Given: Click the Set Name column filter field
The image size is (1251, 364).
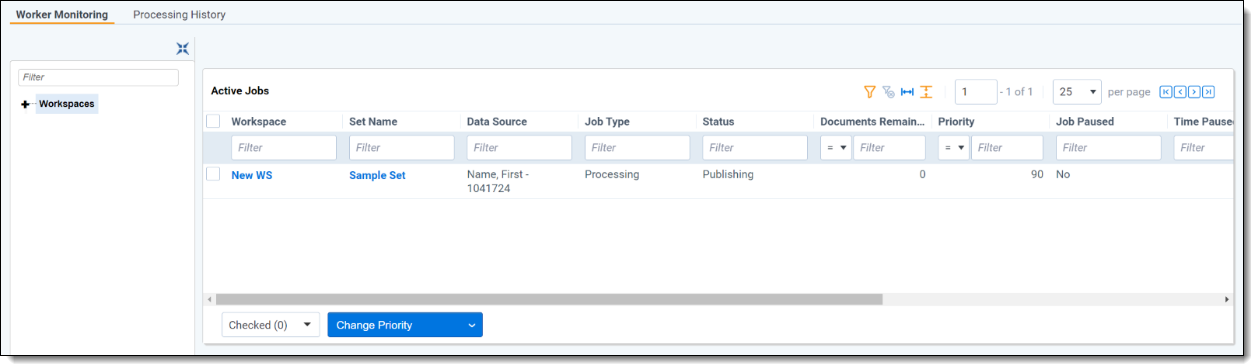Looking at the screenshot, I should tap(401, 148).
